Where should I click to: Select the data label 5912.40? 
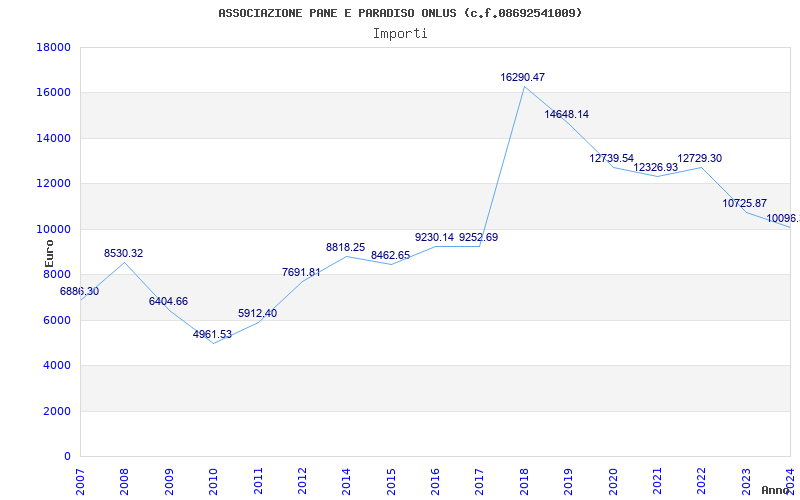point(257,313)
